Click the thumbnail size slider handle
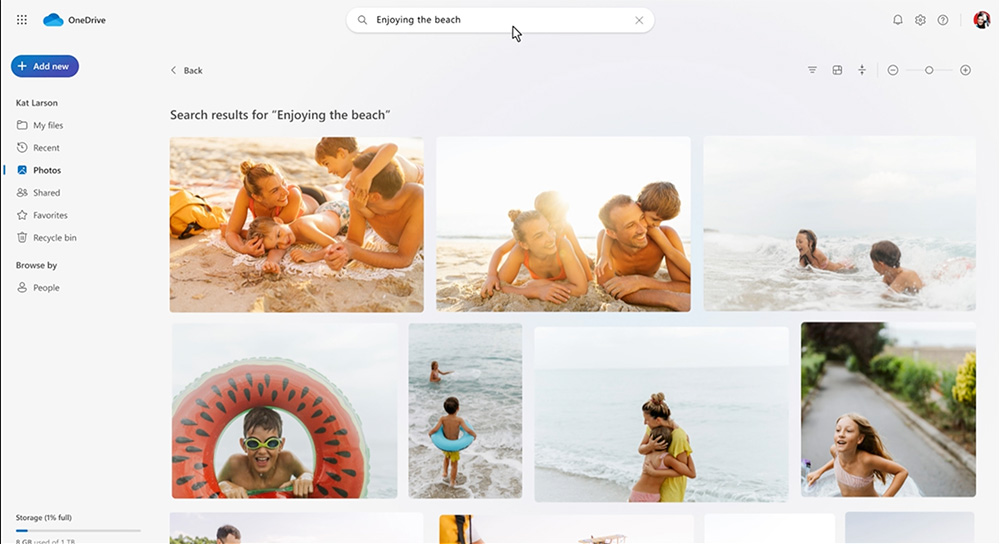 [929, 70]
